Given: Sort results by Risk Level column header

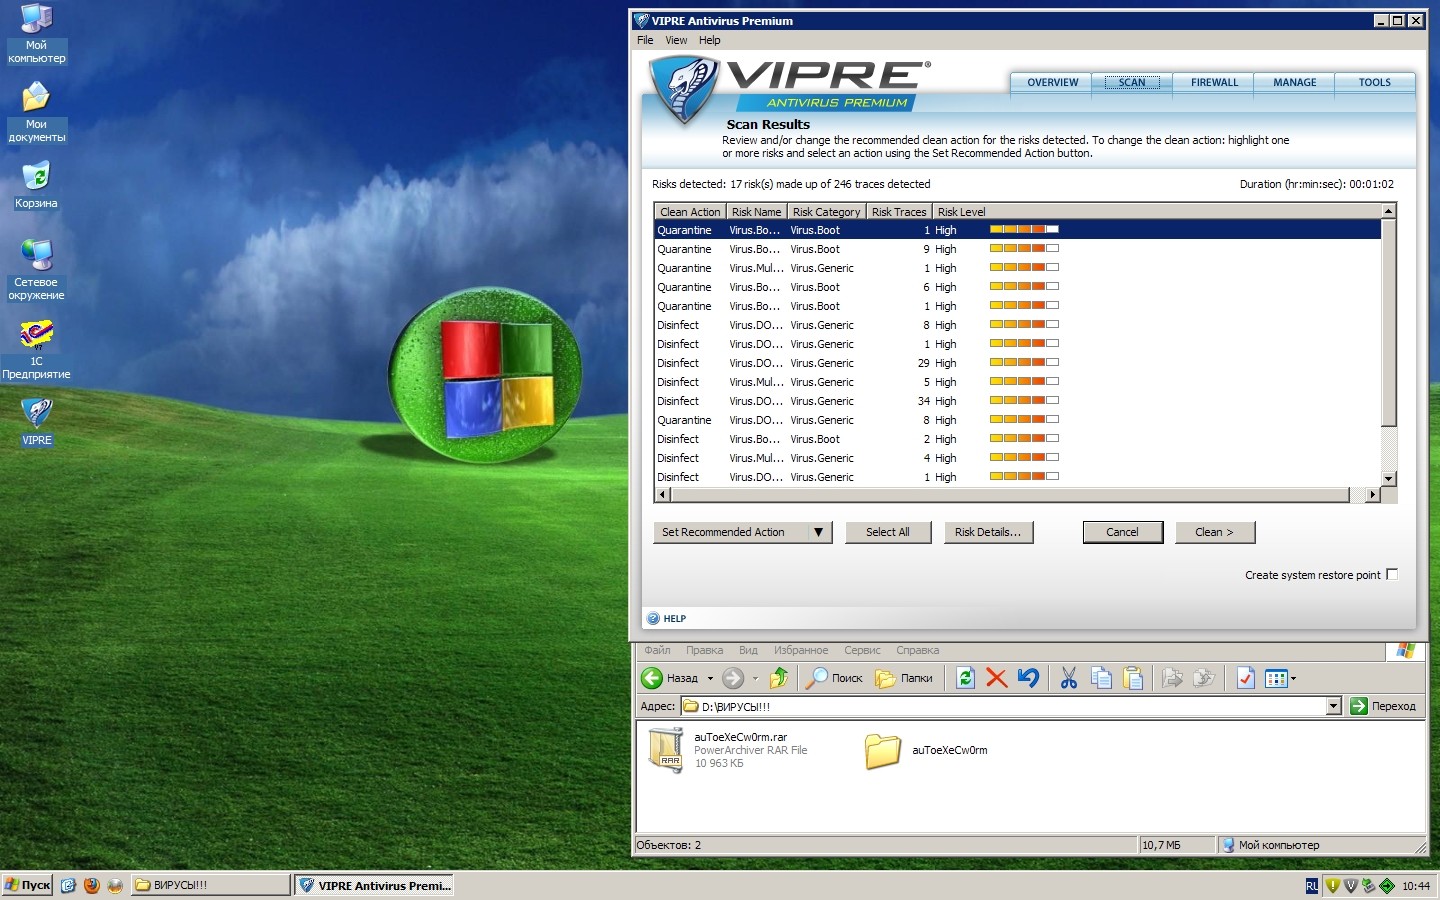Looking at the screenshot, I should (961, 212).
